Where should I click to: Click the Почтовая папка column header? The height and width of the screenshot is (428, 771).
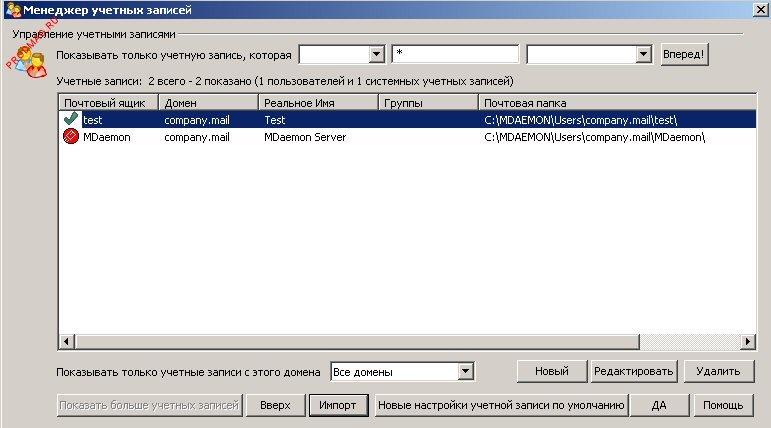[x=610, y=103]
